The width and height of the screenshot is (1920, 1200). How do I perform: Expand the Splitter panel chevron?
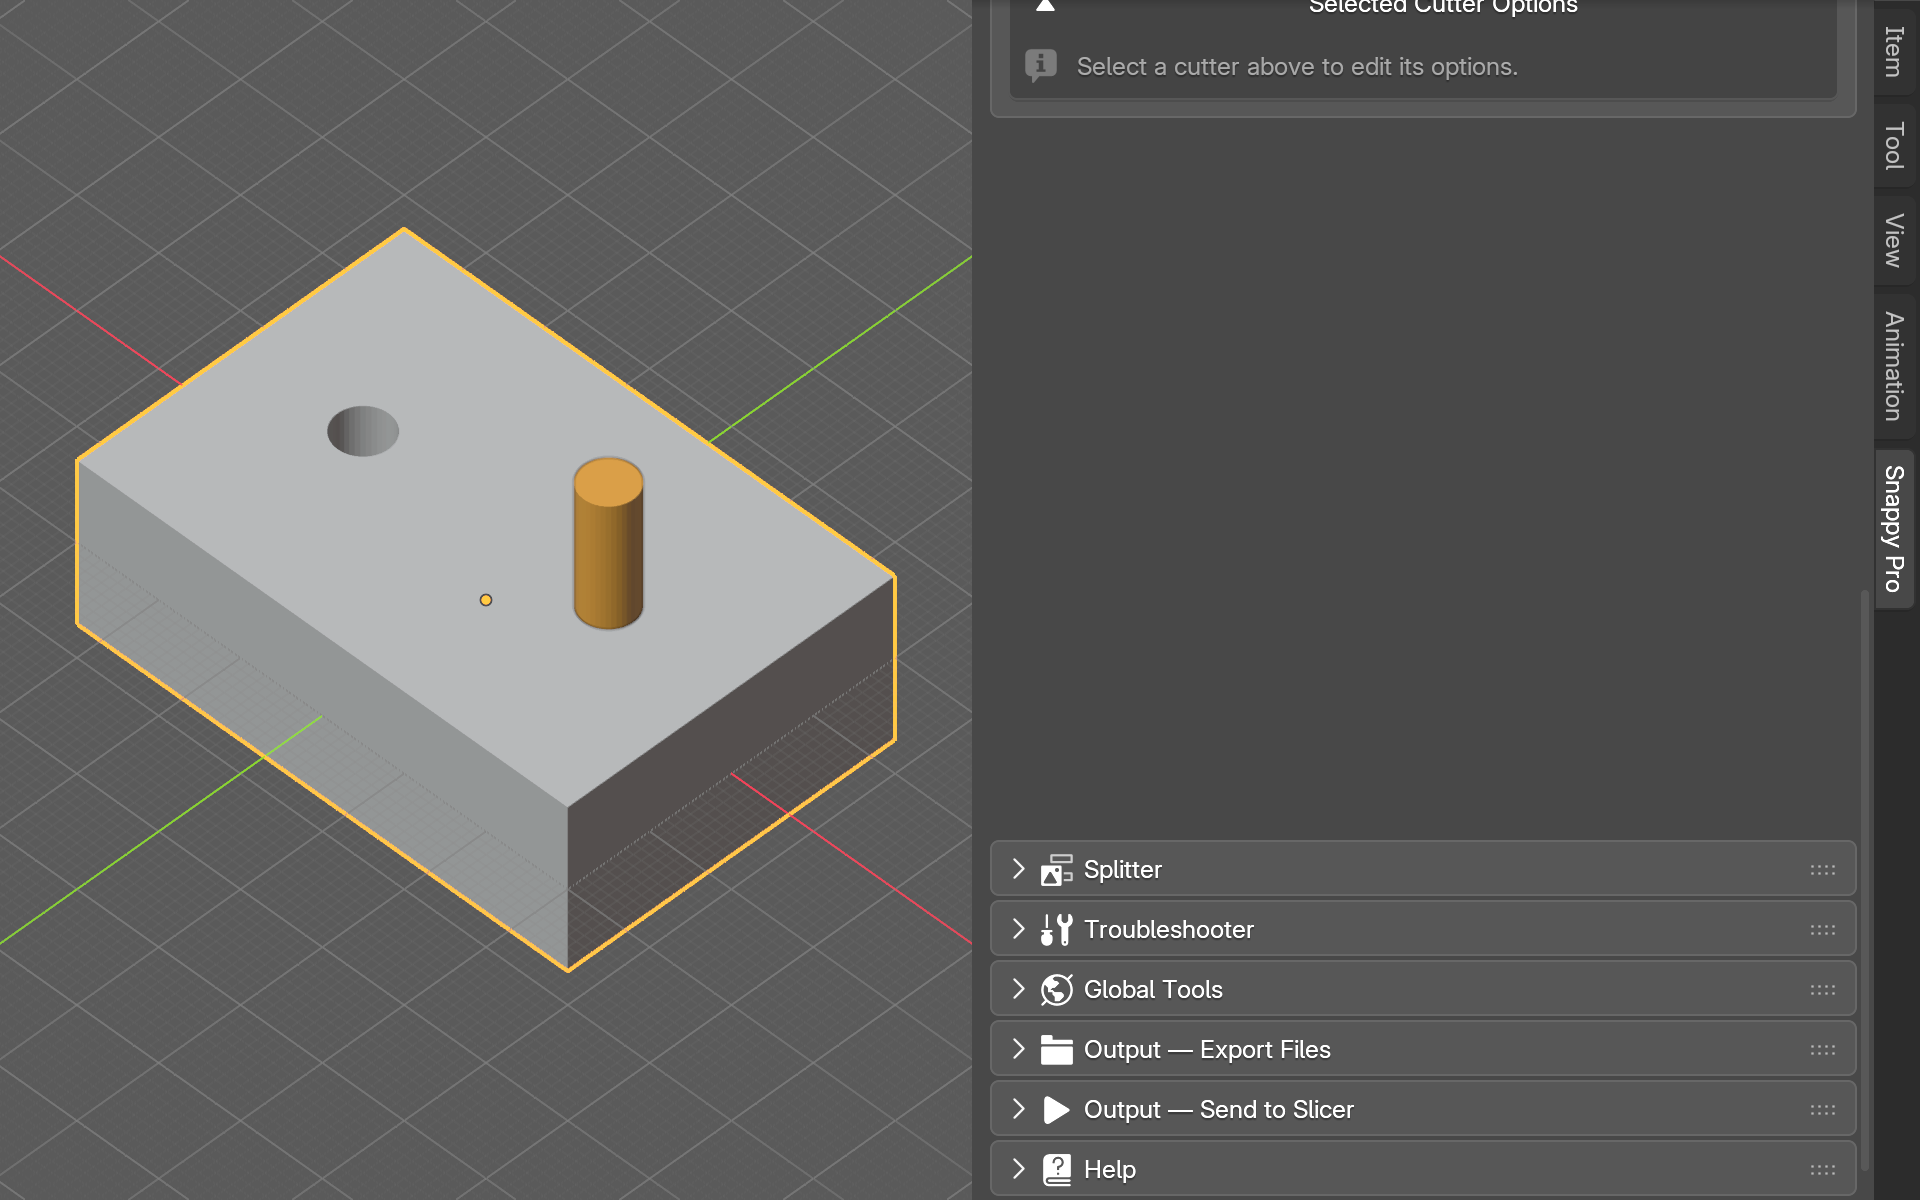[x=1018, y=869]
